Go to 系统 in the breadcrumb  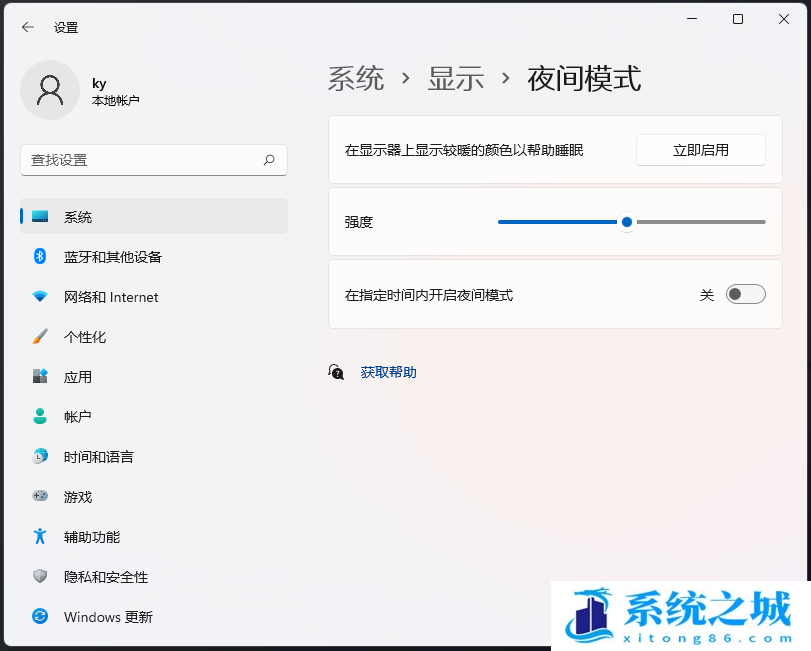pos(356,79)
